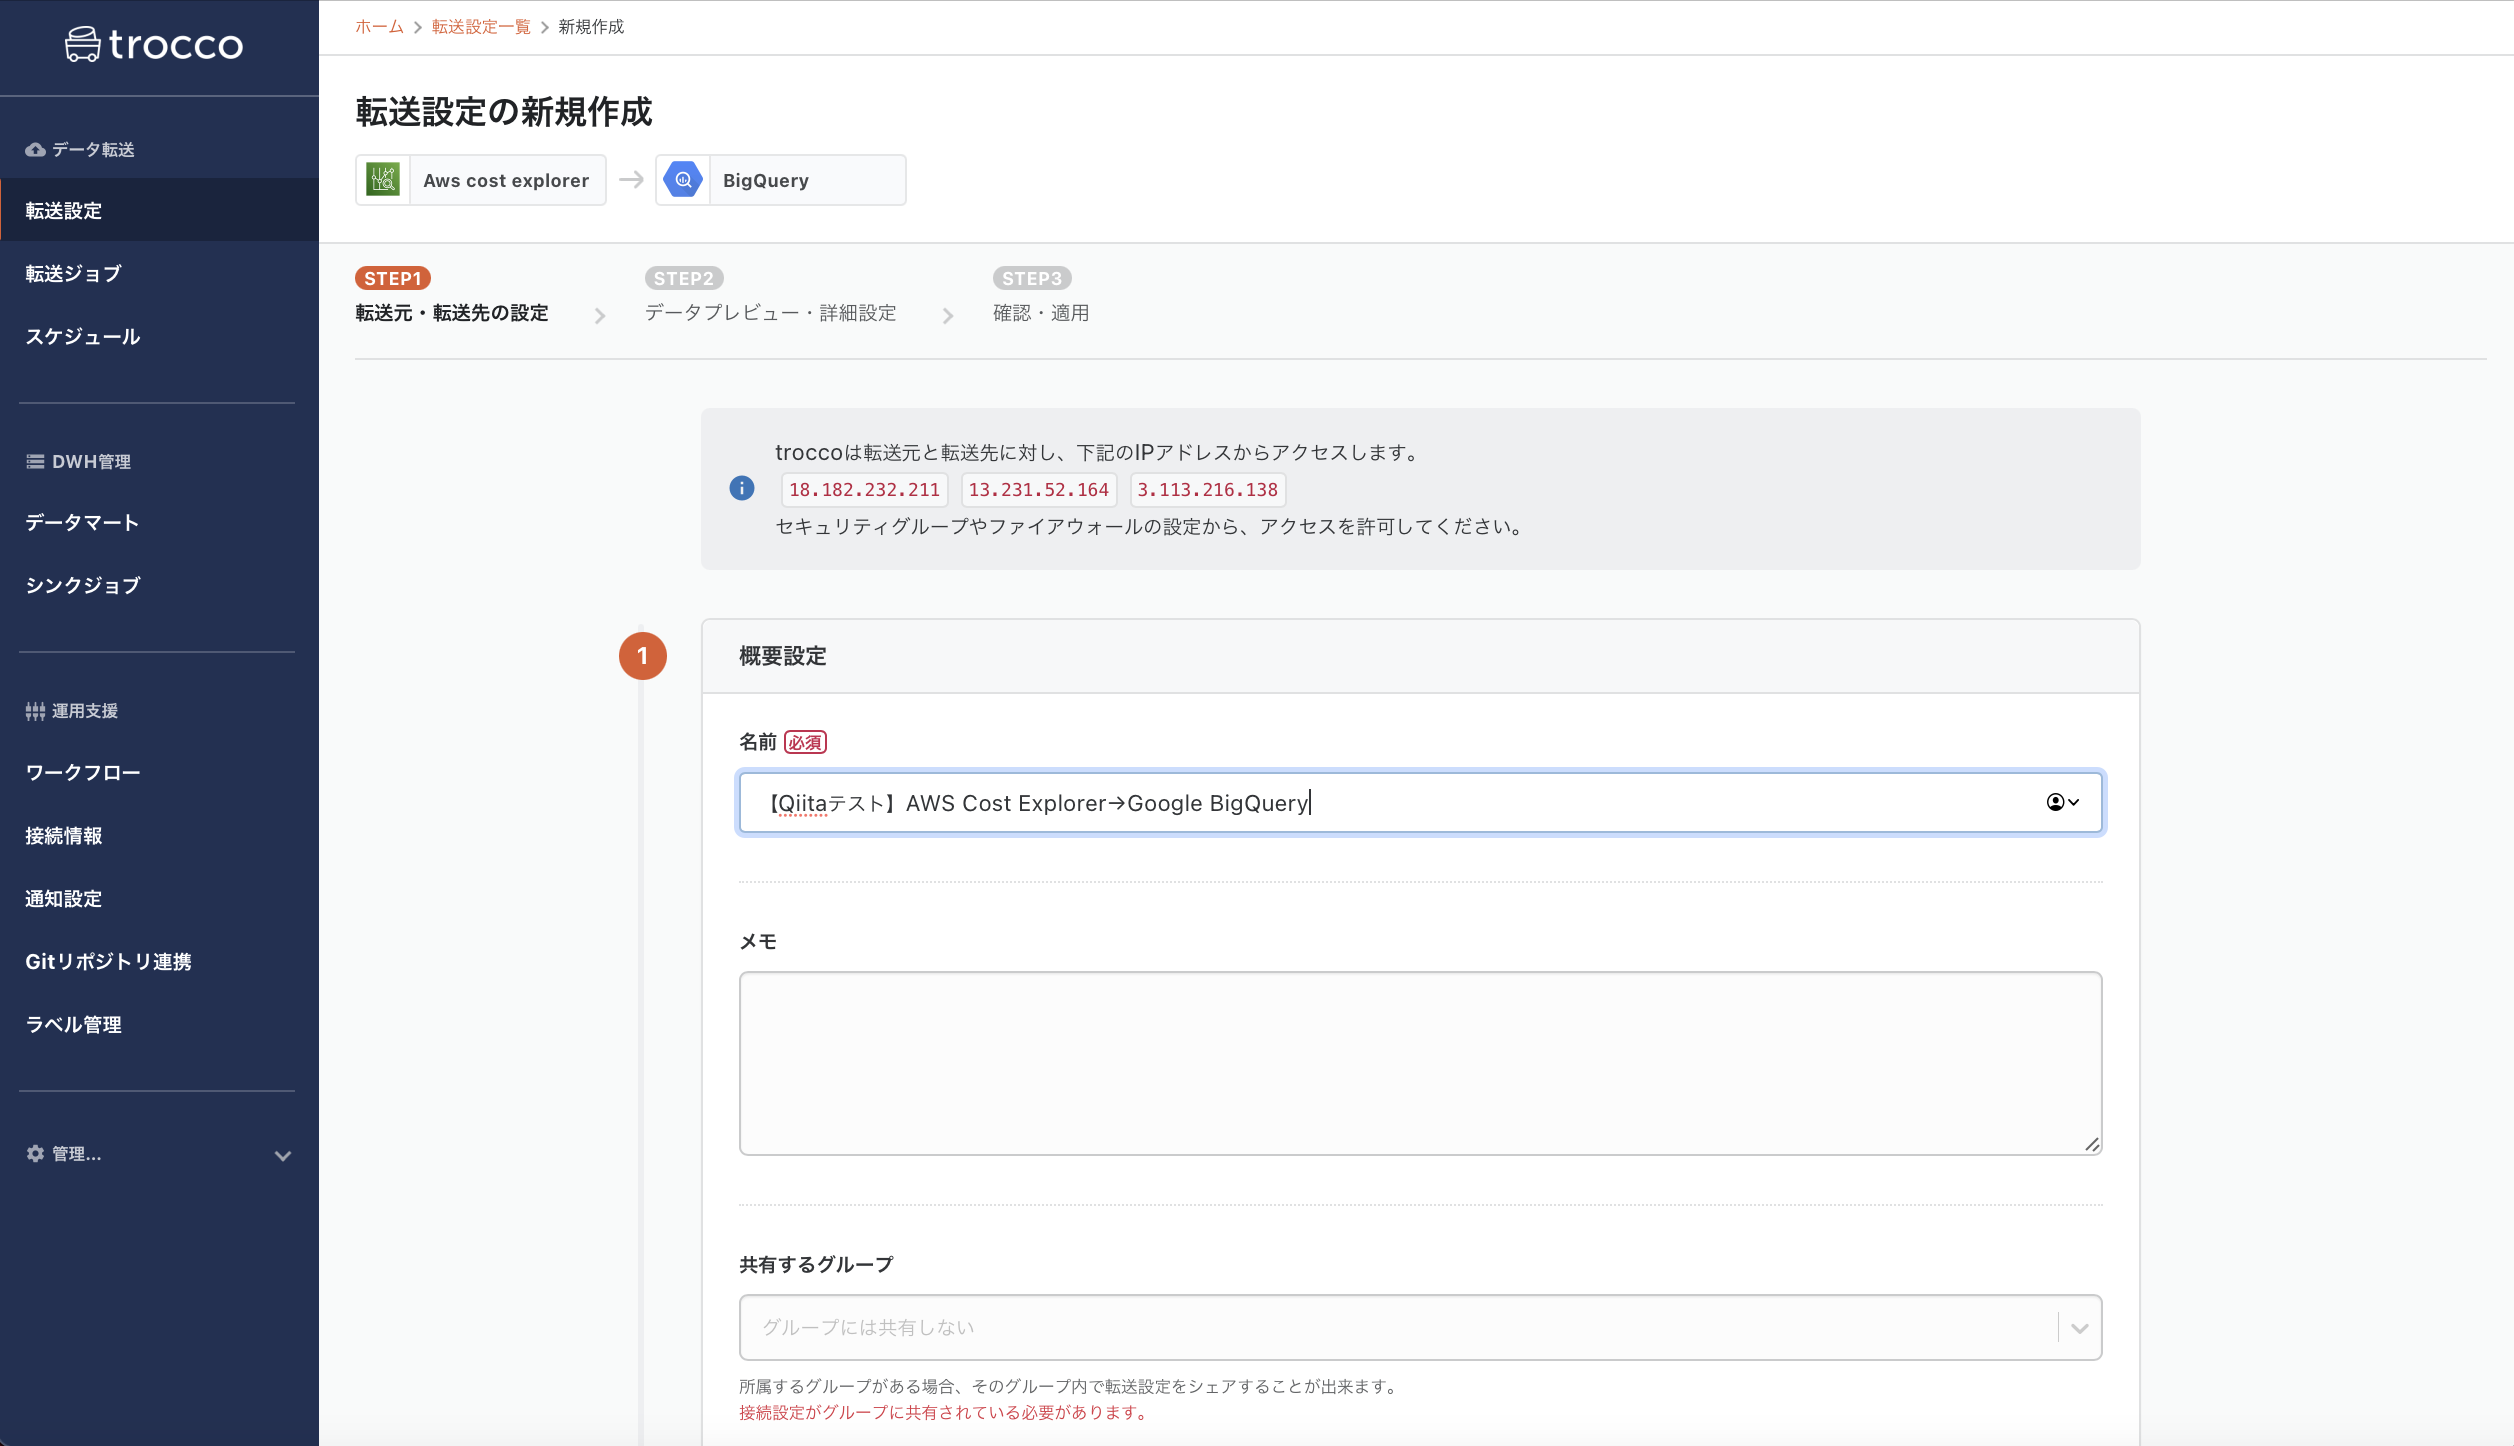The image size is (2514, 1446).
Task: Click the STEP1 badge
Action: point(393,278)
